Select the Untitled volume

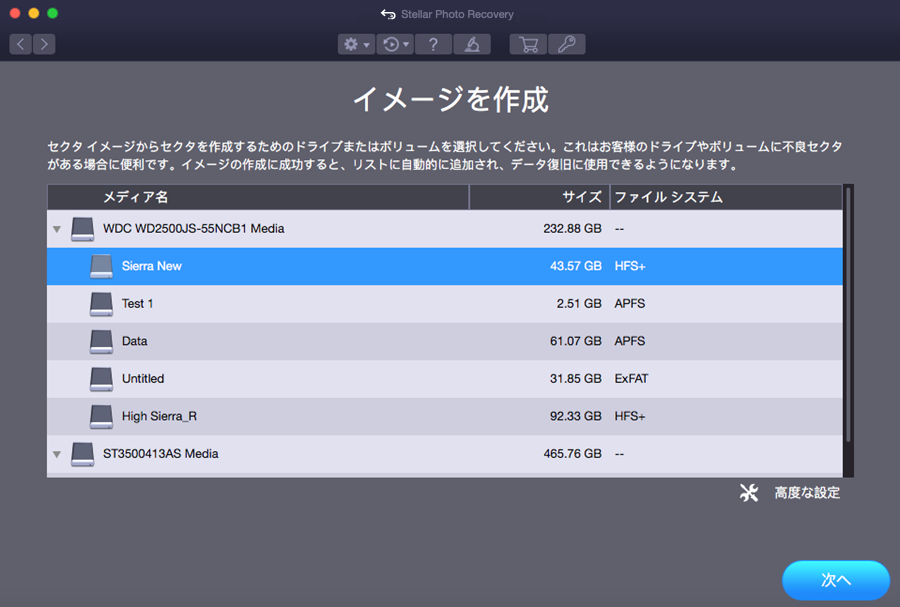pyautogui.click(x=445, y=379)
